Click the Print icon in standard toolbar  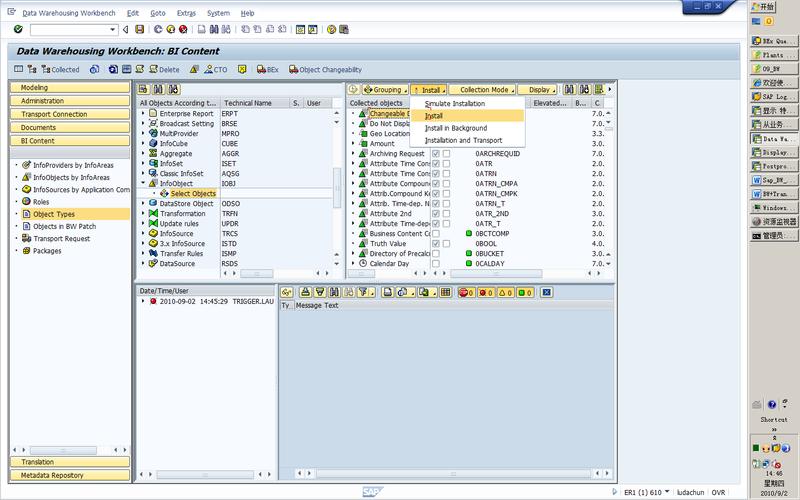[x=202, y=30]
